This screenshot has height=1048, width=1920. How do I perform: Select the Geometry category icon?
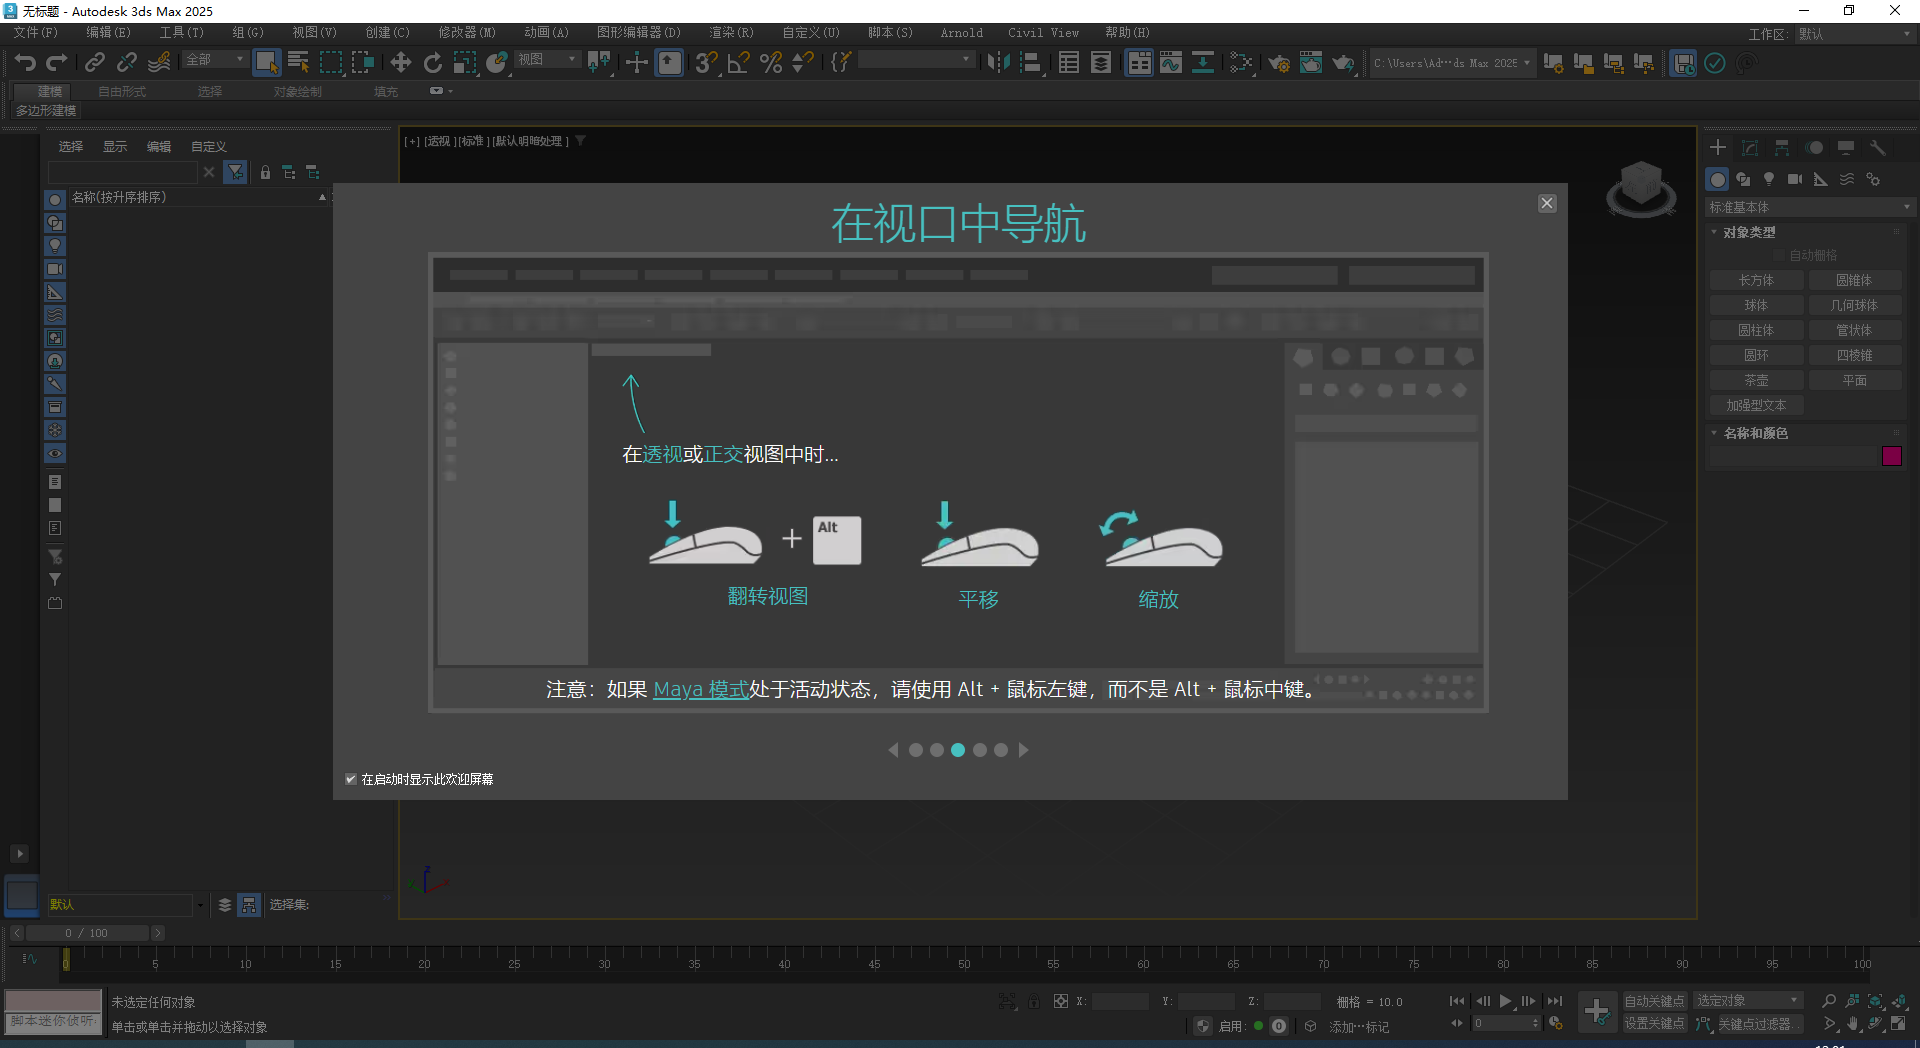coord(1718,179)
